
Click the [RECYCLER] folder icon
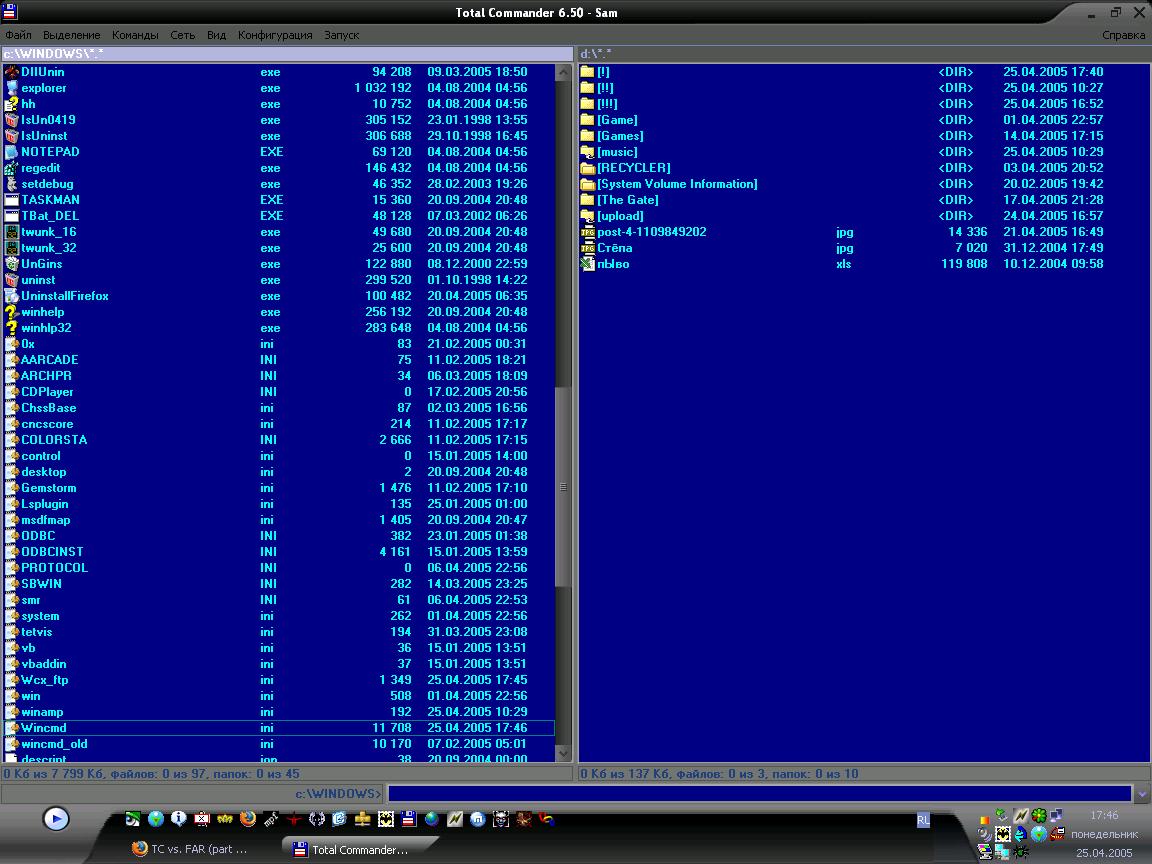587,168
